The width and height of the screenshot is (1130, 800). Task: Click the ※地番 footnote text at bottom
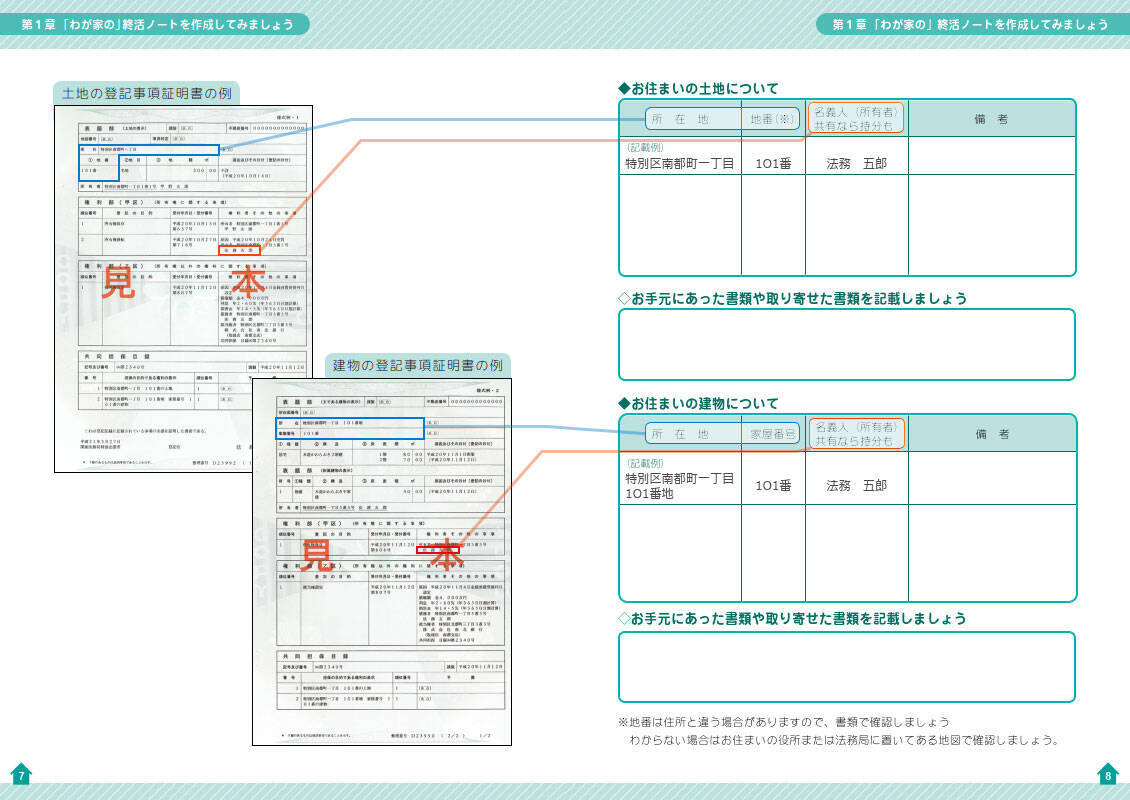(x=785, y=721)
